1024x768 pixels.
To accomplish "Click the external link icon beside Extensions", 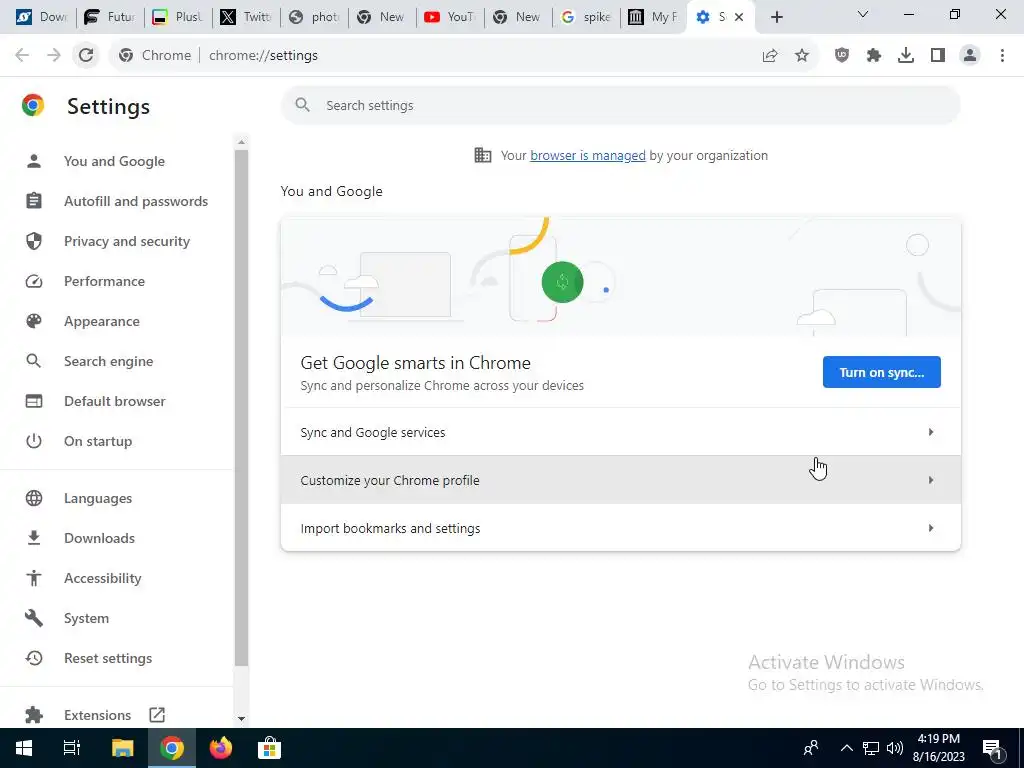I will point(157,715).
